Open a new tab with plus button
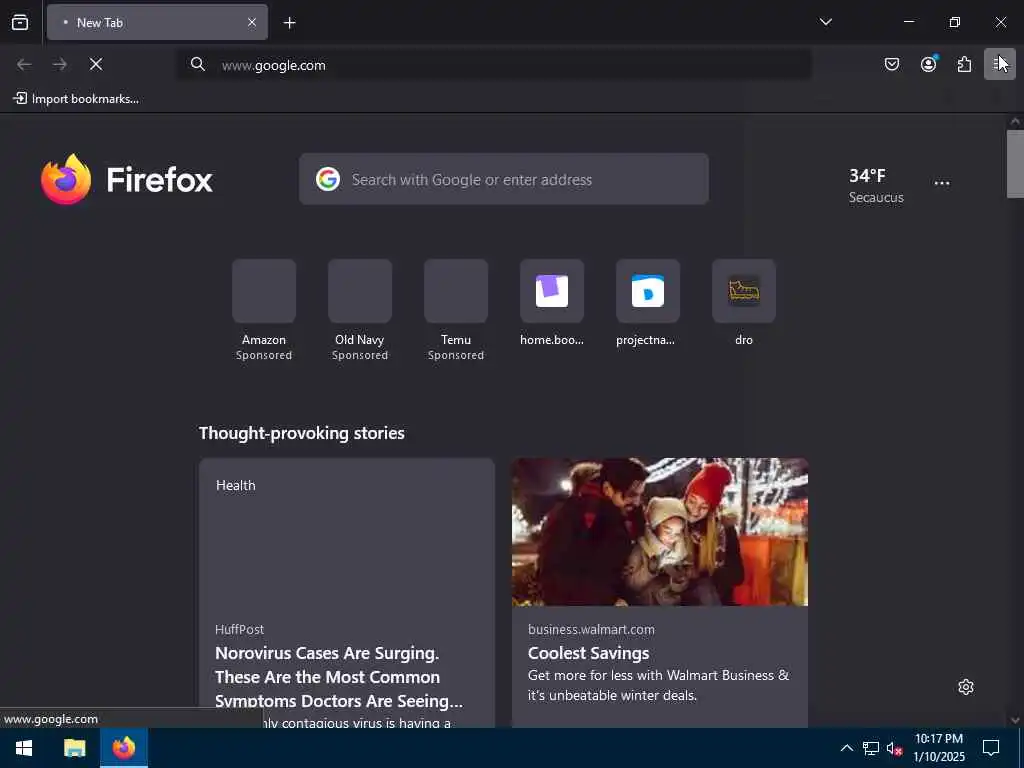The width and height of the screenshot is (1024, 768). (x=289, y=23)
